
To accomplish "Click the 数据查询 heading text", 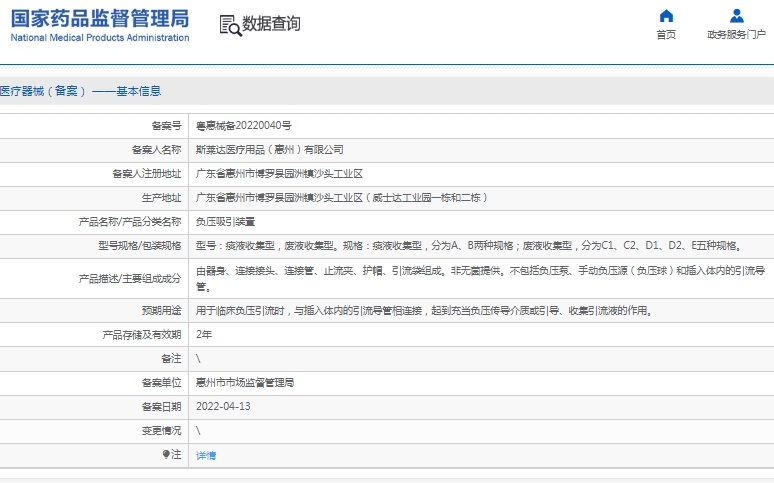I will pos(271,23).
